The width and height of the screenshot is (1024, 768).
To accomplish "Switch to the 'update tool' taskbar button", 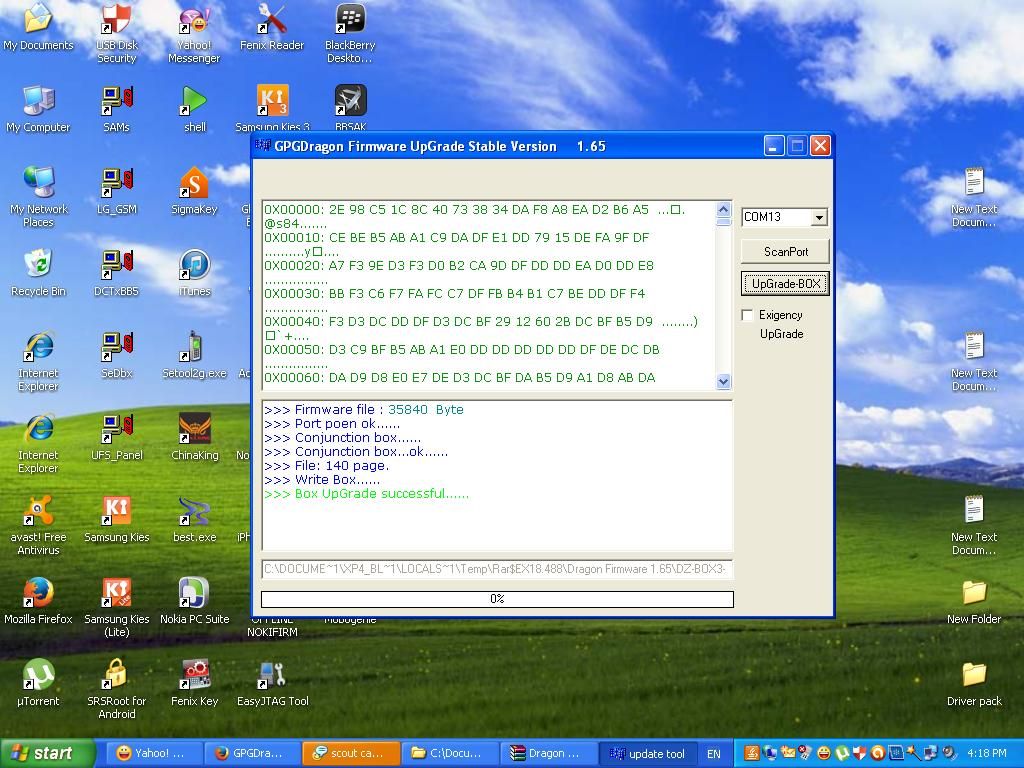I will click(x=647, y=754).
